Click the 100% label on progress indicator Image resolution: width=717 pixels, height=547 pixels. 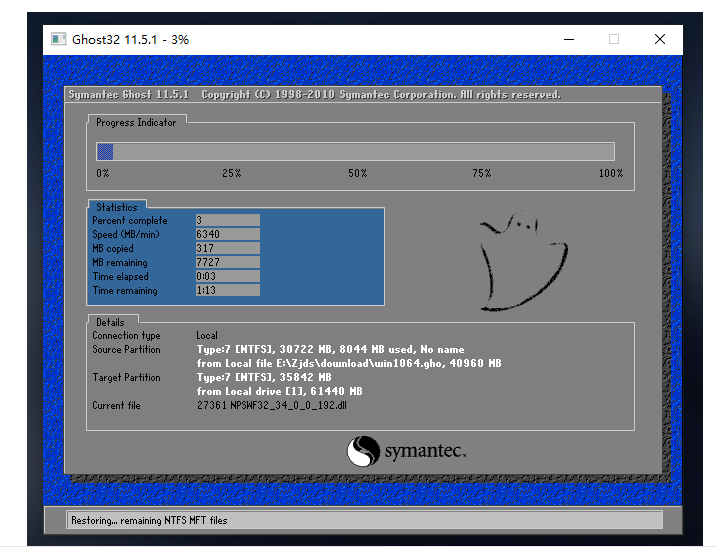(610, 173)
